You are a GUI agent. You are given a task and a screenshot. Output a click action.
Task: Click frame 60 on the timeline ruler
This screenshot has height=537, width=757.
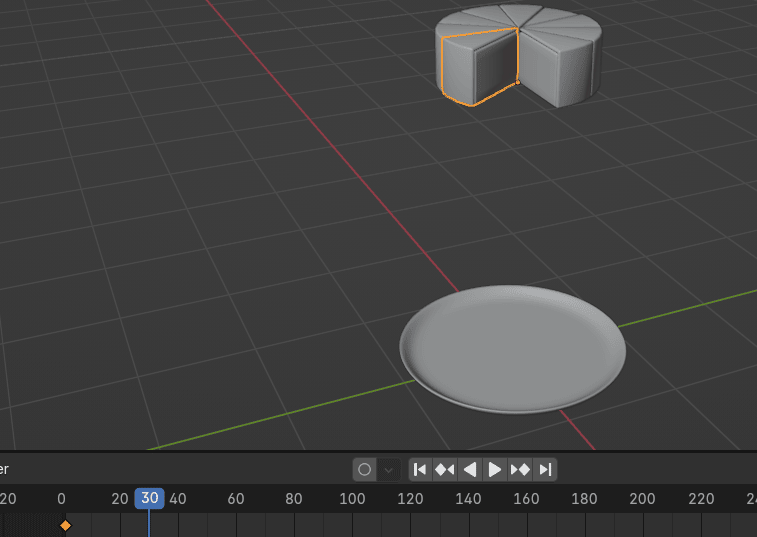(x=236, y=499)
